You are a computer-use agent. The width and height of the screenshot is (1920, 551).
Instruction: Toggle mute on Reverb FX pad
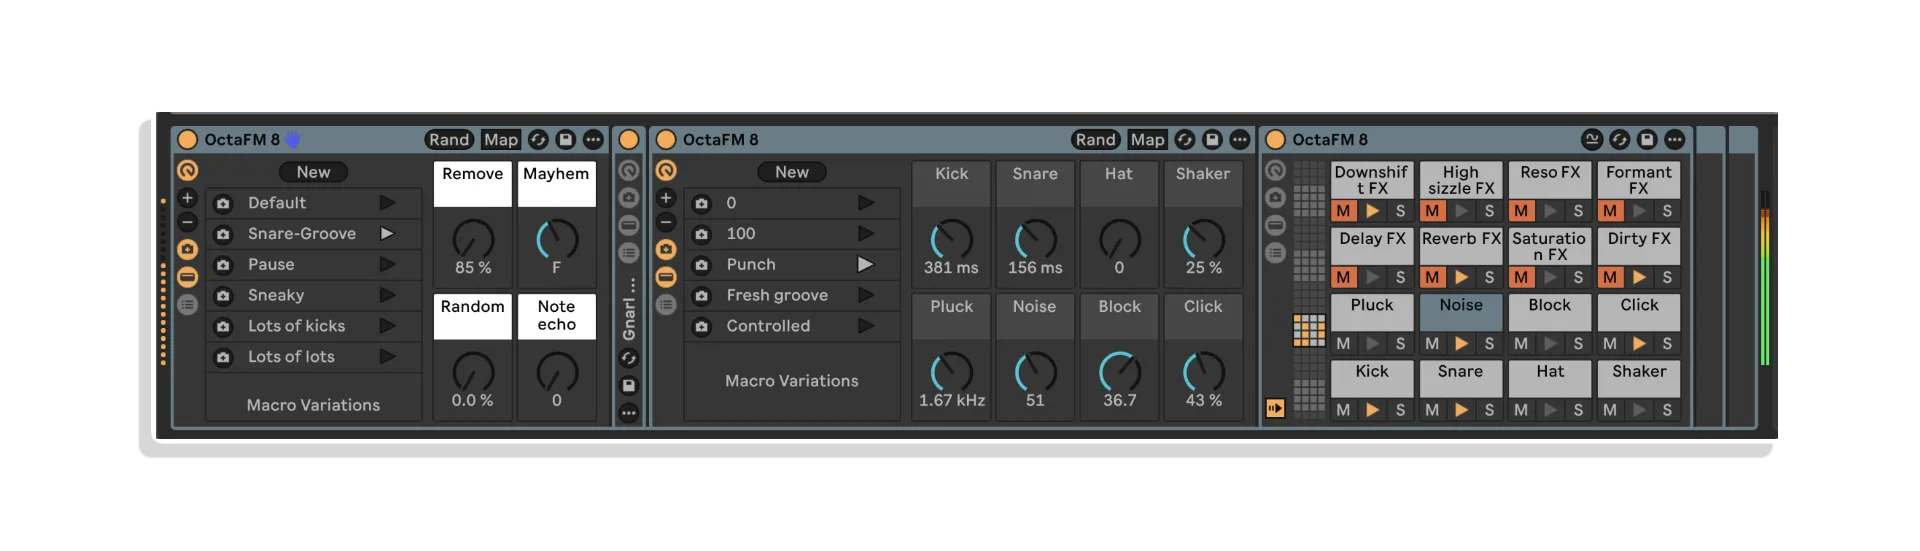pyautogui.click(x=1432, y=277)
